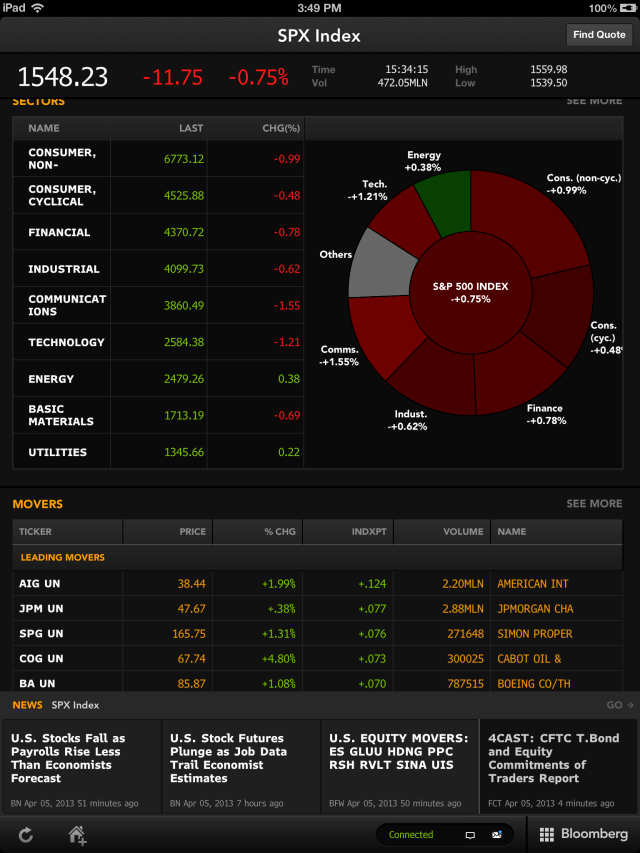
Task: Tap the add-to-home house icon
Action: pos(77,835)
